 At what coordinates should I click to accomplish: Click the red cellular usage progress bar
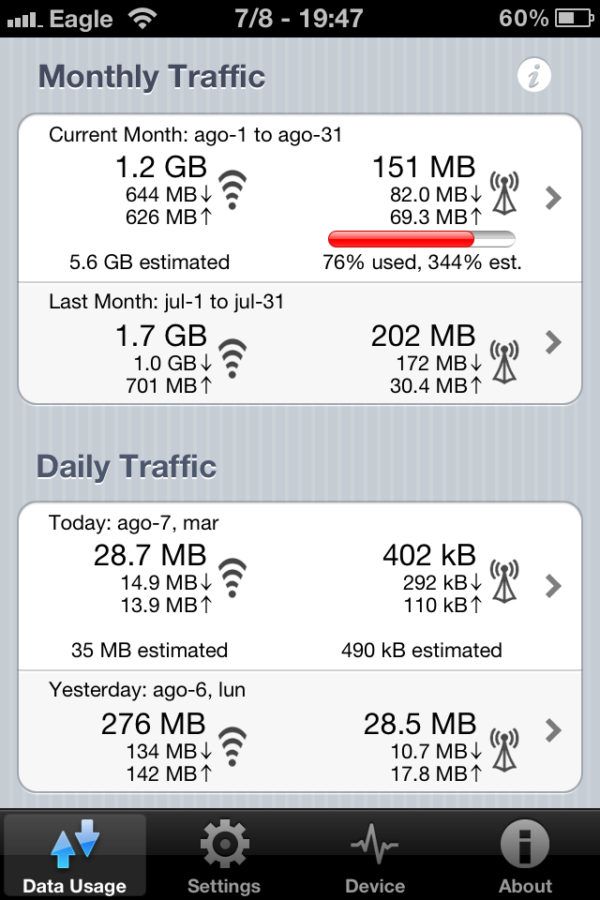(421, 238)
